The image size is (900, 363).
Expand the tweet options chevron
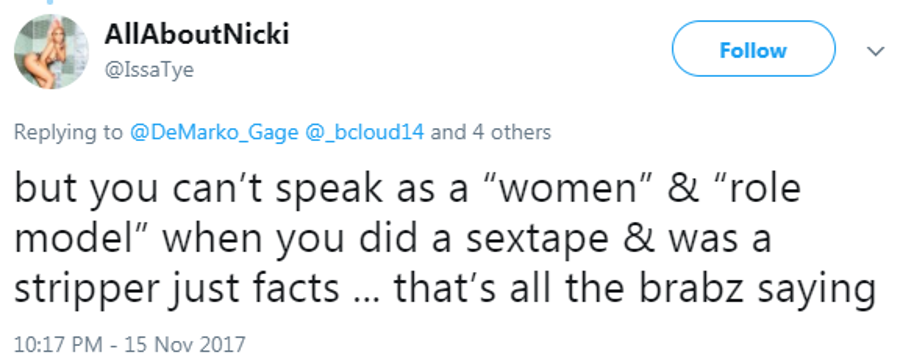tap(875, 52)
